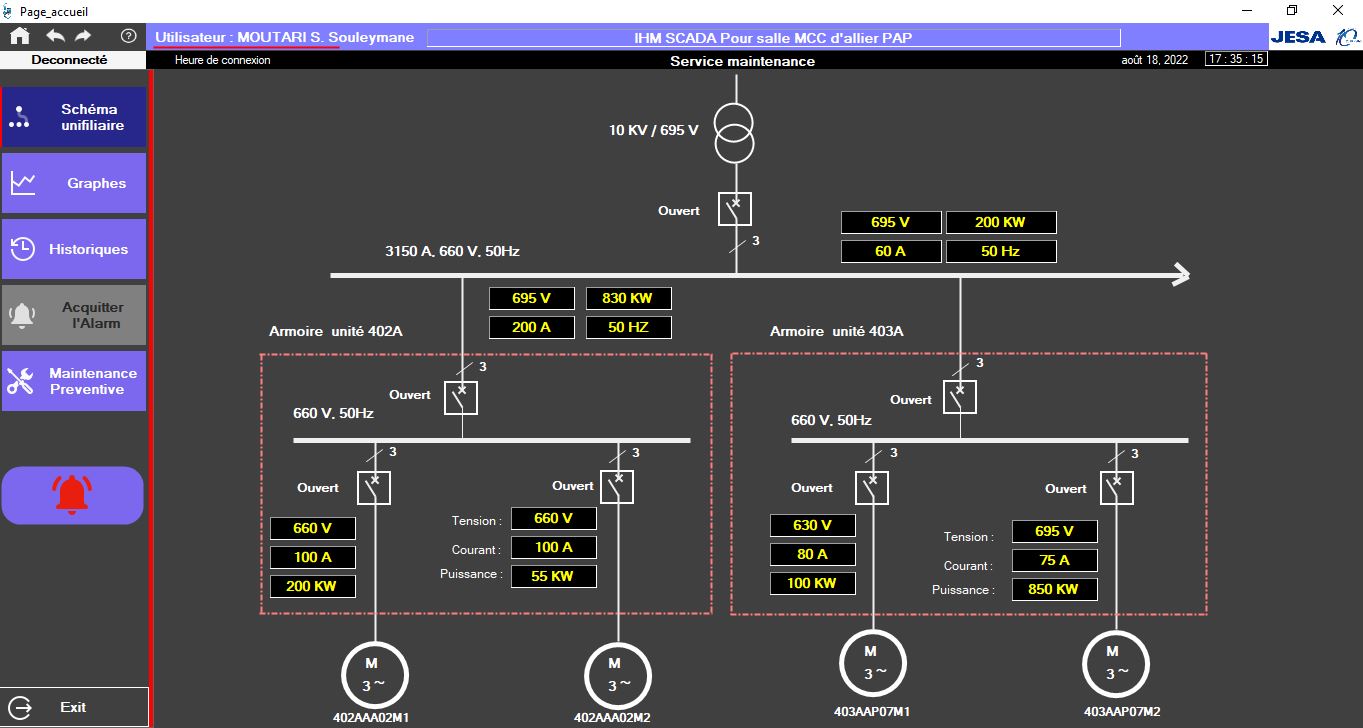This screenshot has height=728, width=1363.
Task: Click the JESA logo
Action: (1297, 37)
